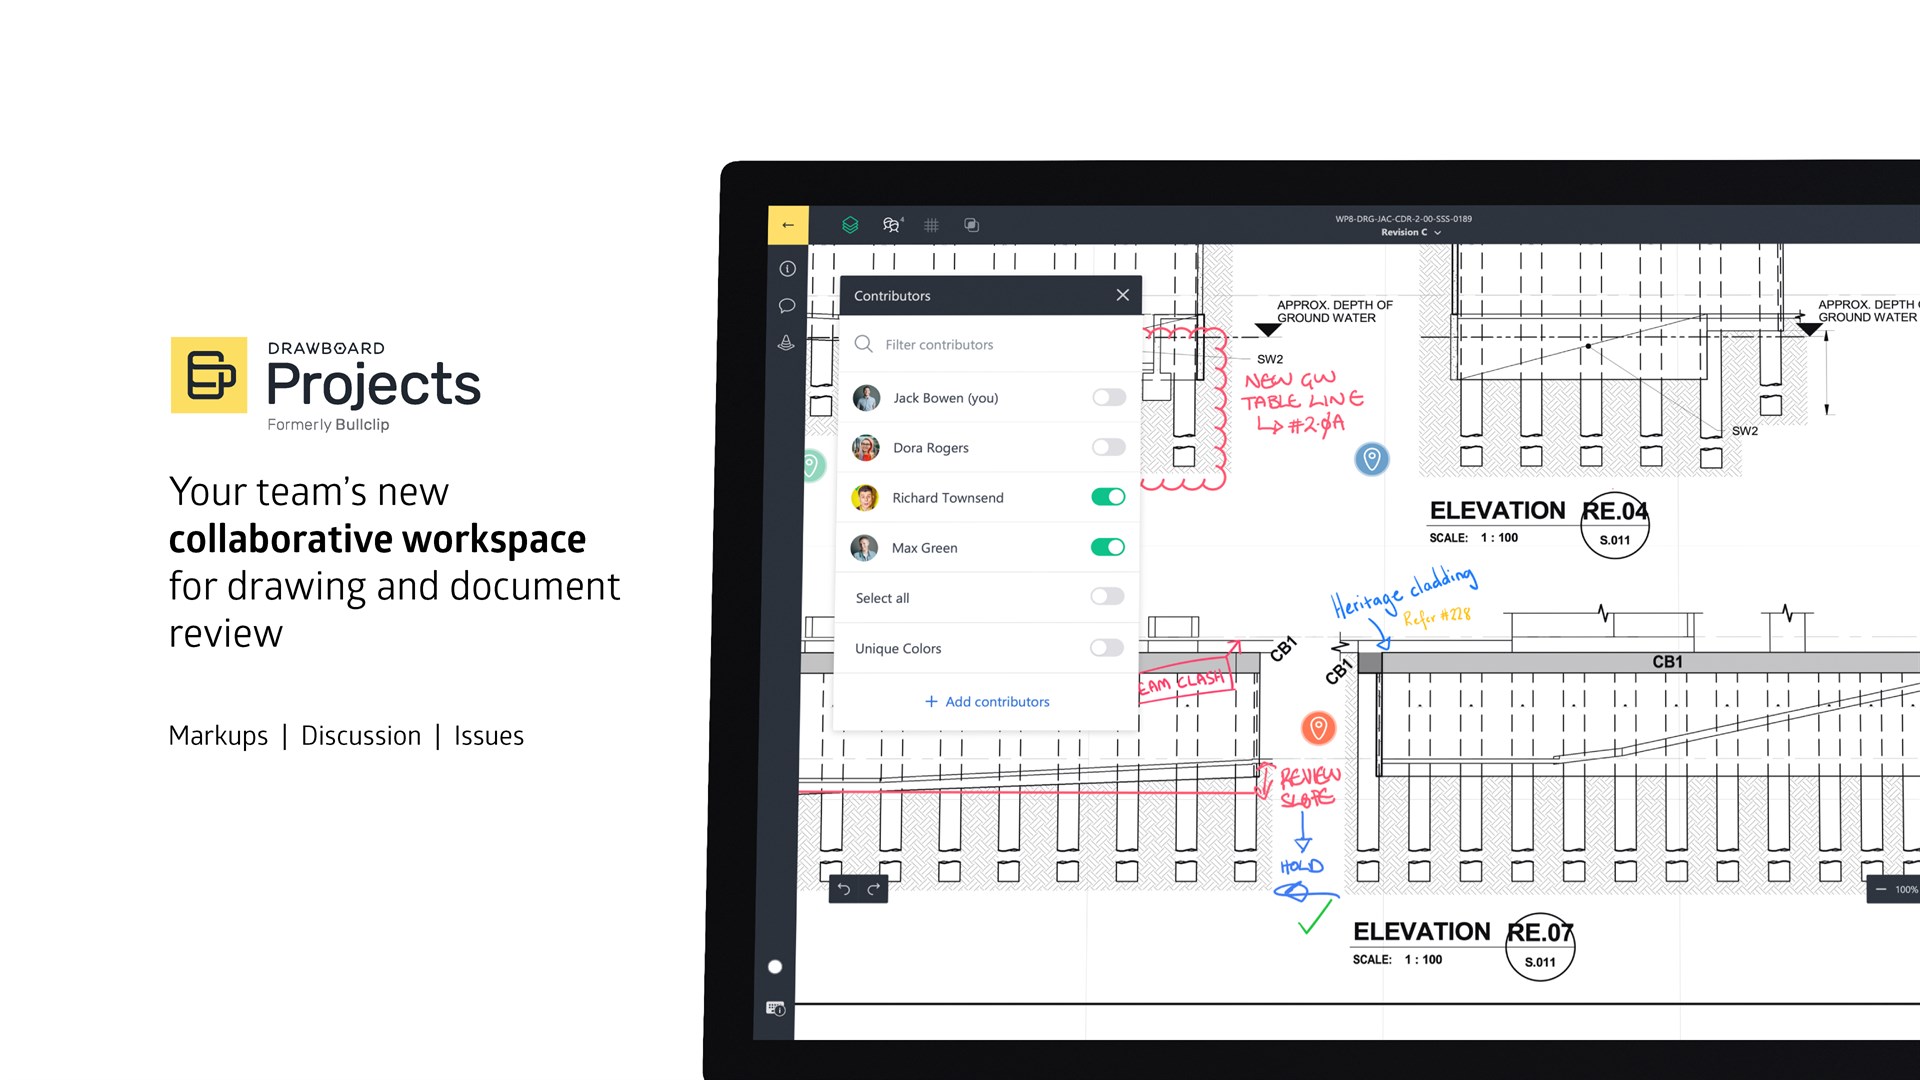Click the orange issue pin marker
This screenshot has width=1920, height=1080.
pos(1318,728)
